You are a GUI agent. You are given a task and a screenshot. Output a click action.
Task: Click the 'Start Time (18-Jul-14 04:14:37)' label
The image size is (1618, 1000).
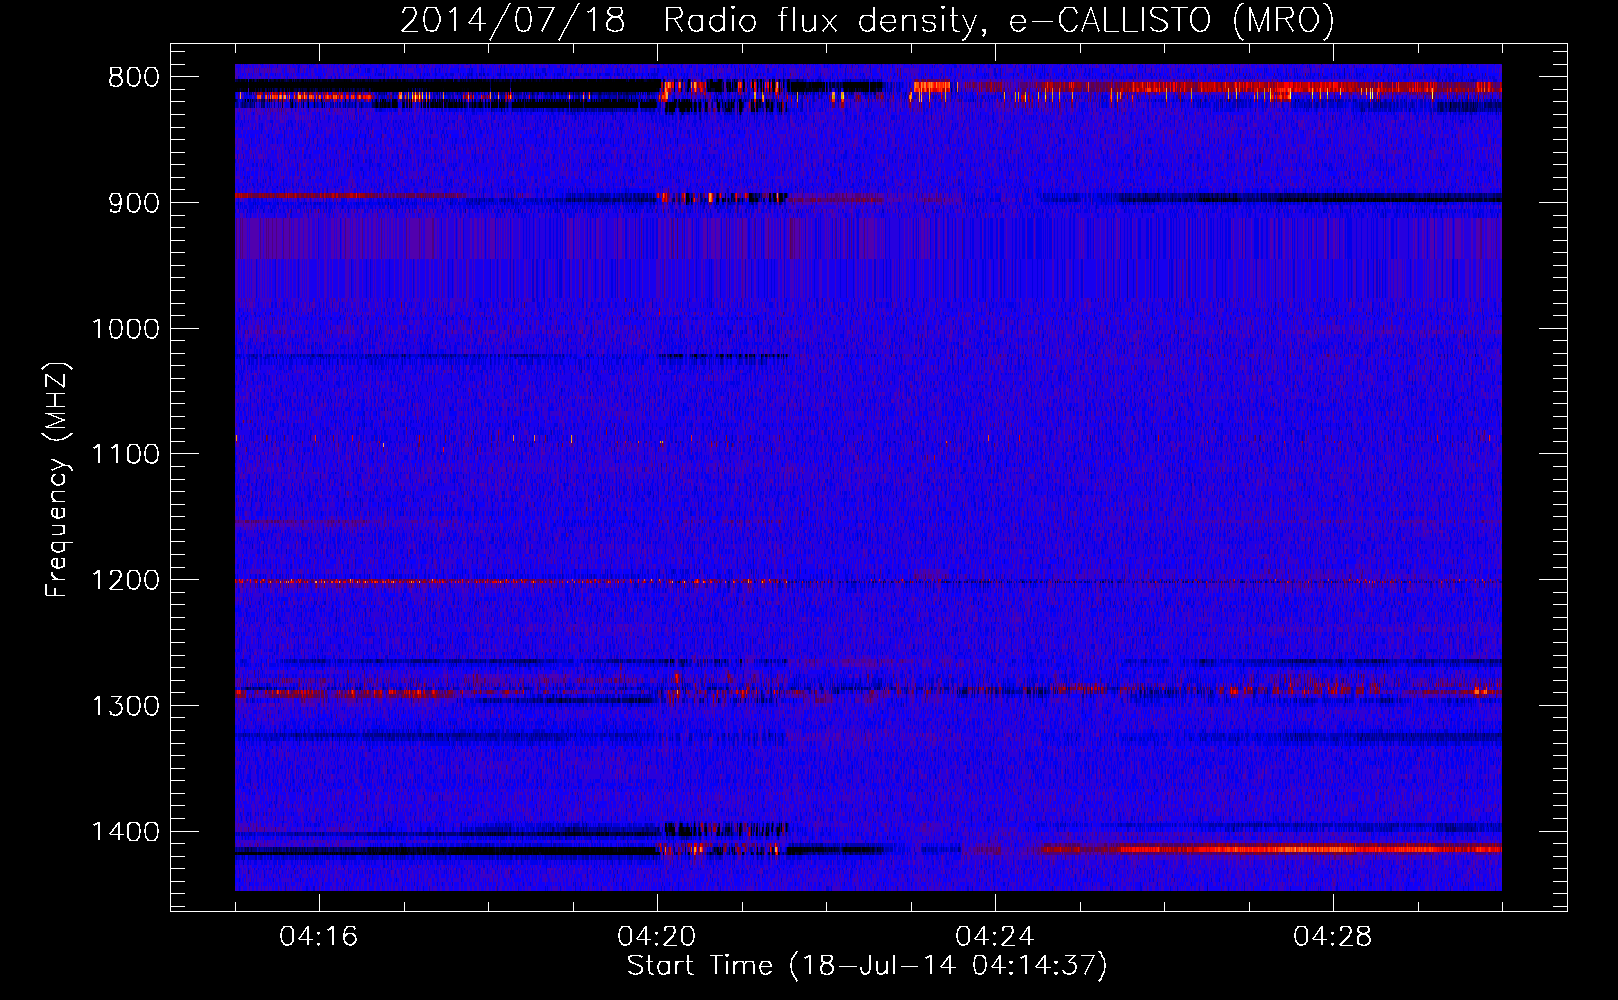click(867, 966)
